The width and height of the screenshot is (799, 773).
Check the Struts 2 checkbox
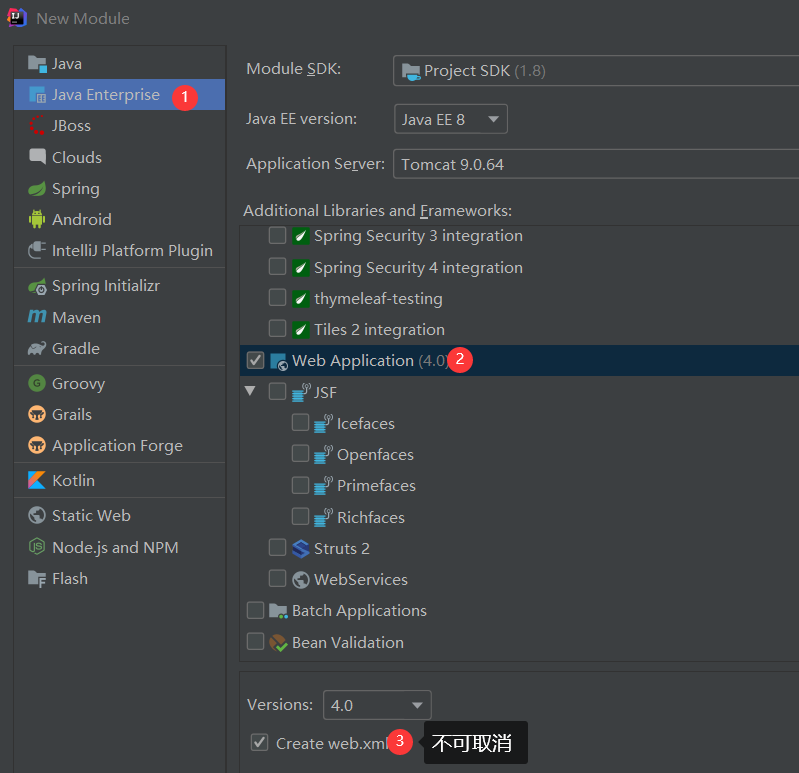point(277,547)
